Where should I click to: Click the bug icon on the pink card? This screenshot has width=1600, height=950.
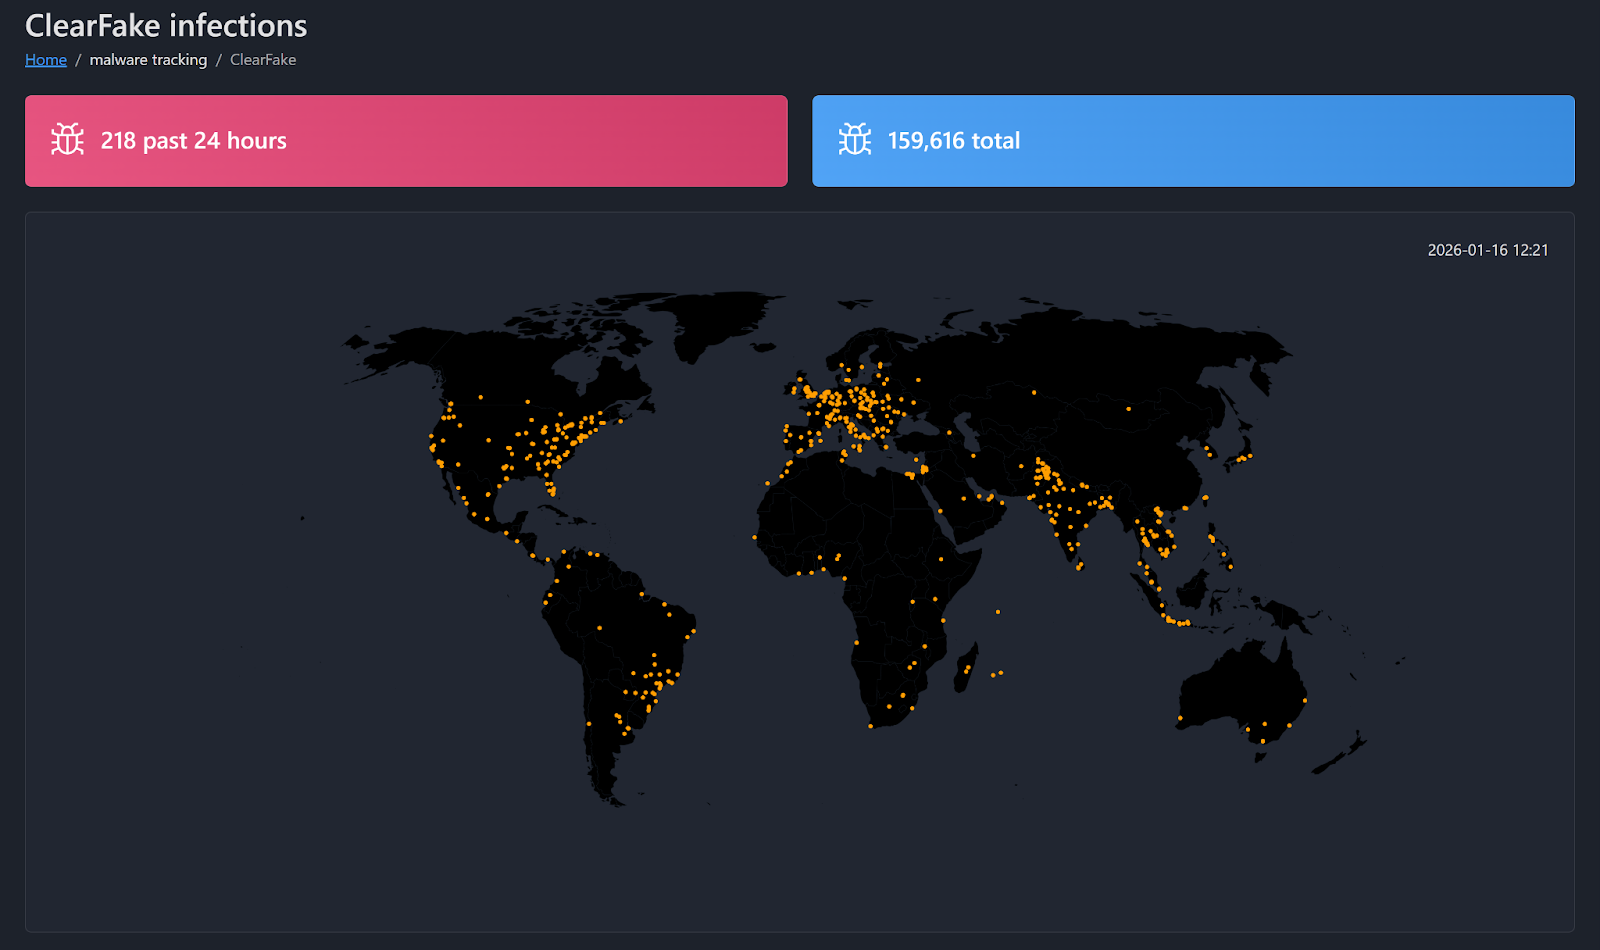pyautogui.click(x=66, y=140)
